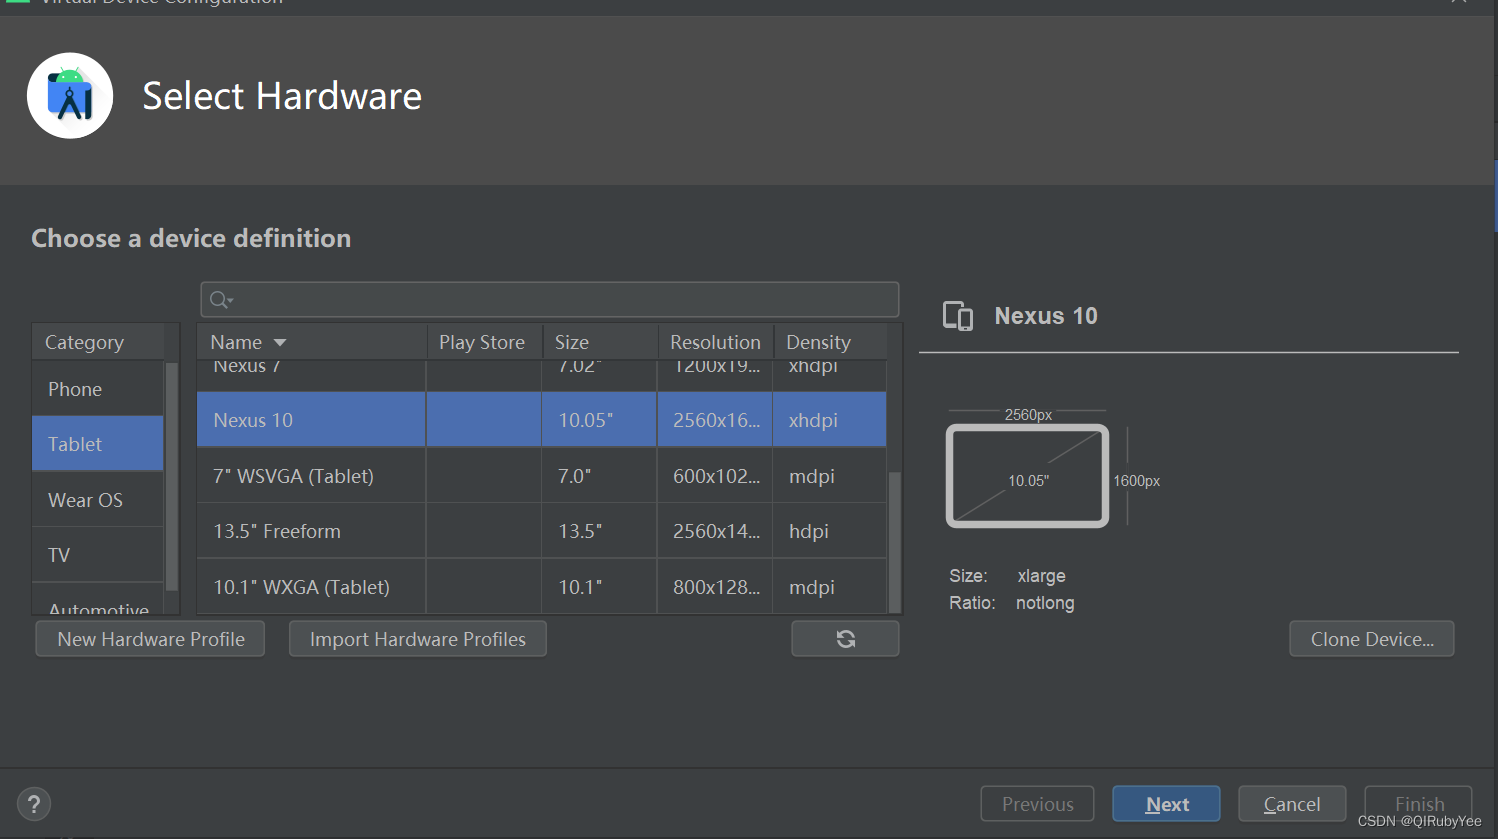Screen dimensions: 1498x839
Task: Click the Play Store column header
Action: 484,342
